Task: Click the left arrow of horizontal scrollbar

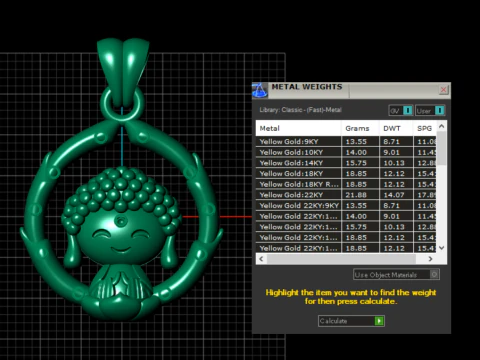Action: [x=261, y=259]
